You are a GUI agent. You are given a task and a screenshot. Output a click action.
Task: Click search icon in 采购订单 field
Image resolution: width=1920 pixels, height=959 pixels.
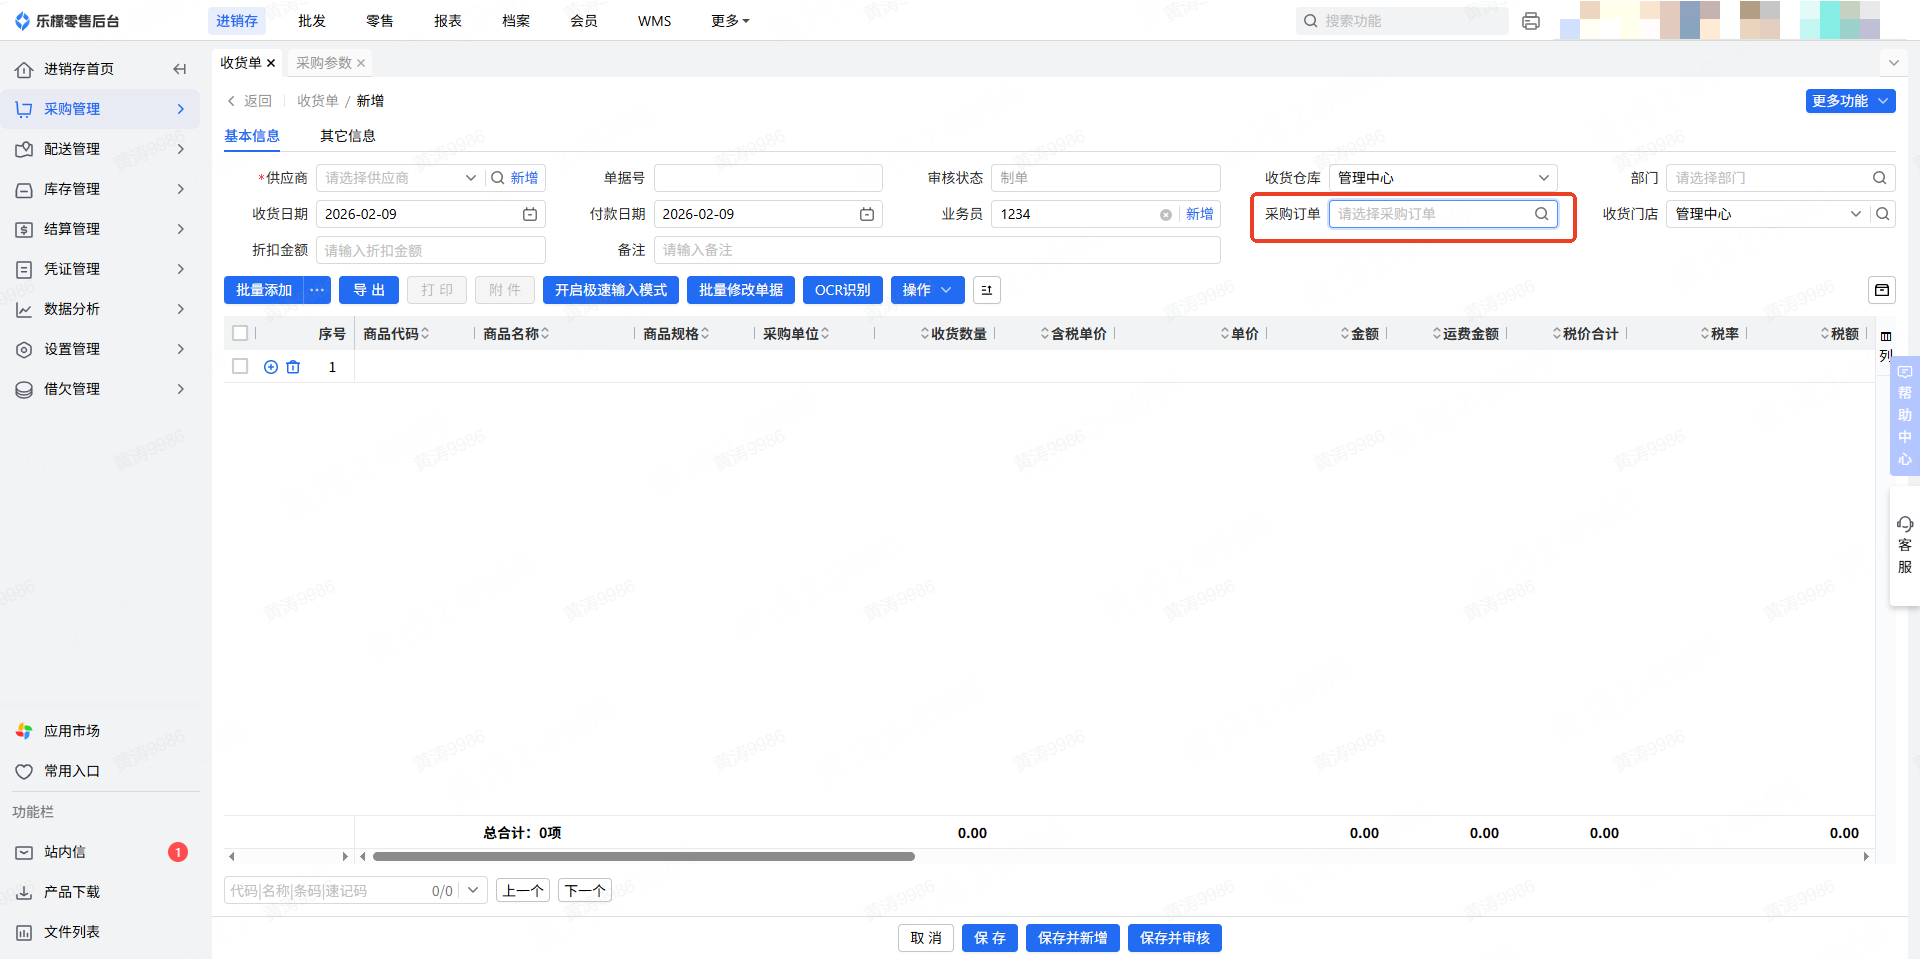1542,214
